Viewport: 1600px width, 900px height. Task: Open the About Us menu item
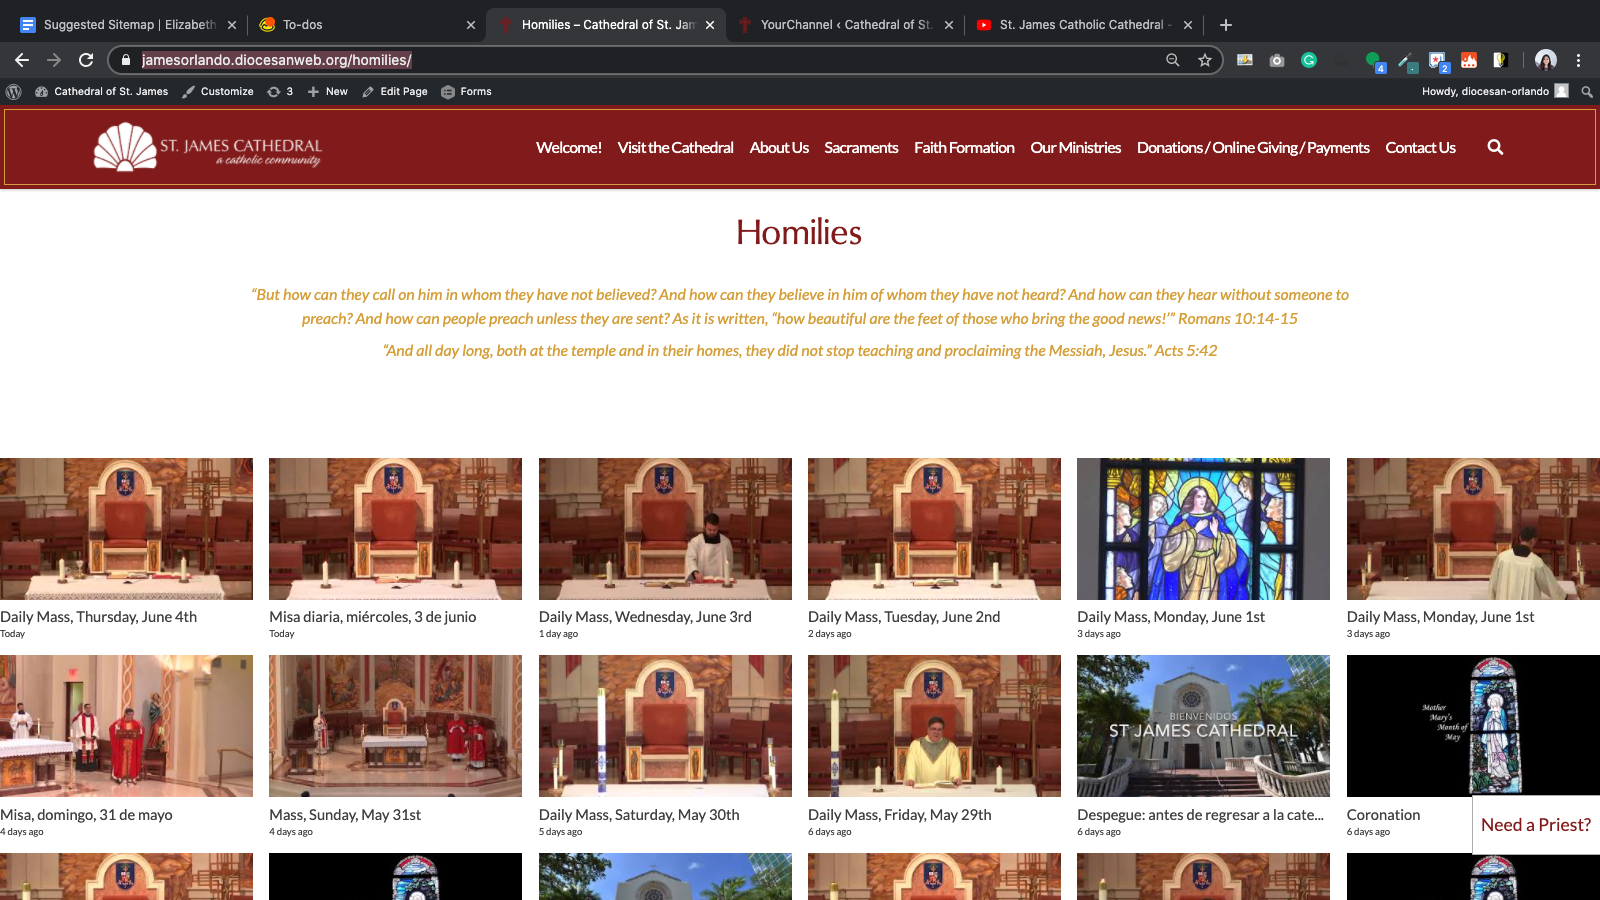click(779, 148)
